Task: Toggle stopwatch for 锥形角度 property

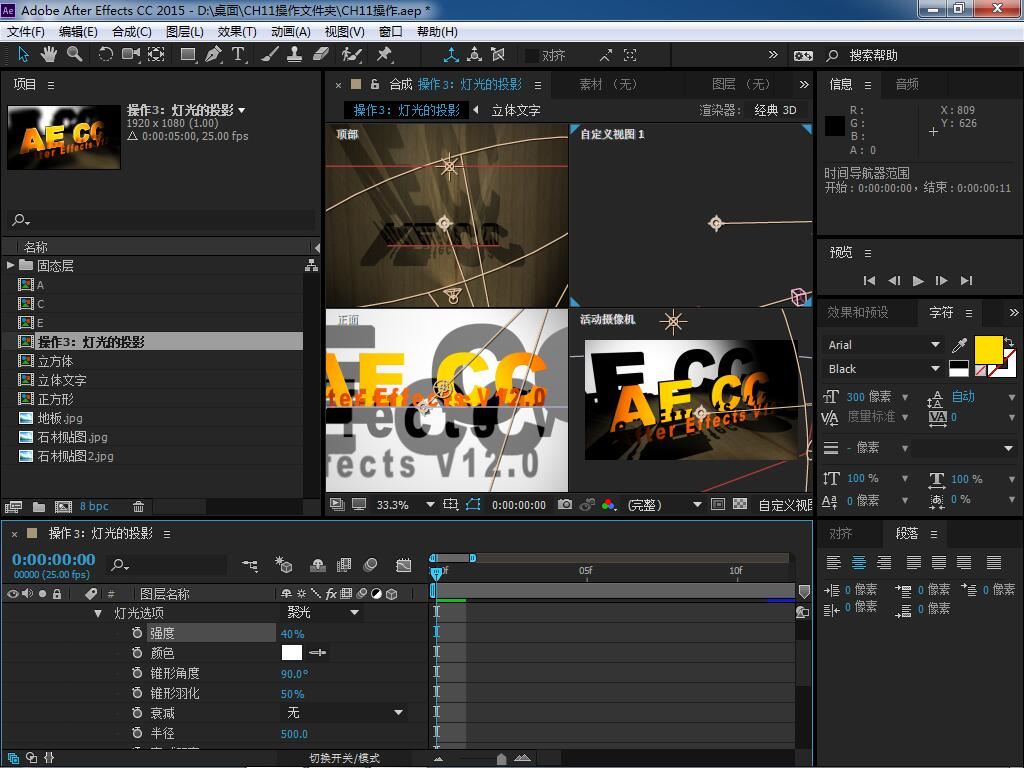Action: [x=136, y=673]
